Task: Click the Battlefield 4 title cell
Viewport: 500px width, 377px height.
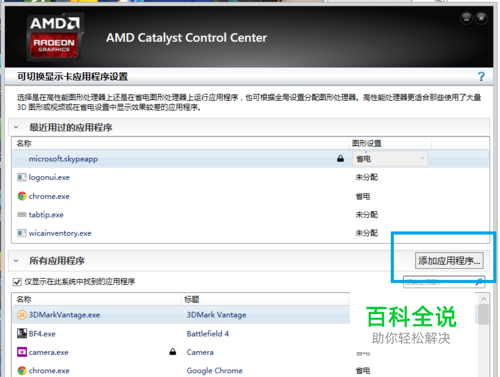Action: click(208, 334)
